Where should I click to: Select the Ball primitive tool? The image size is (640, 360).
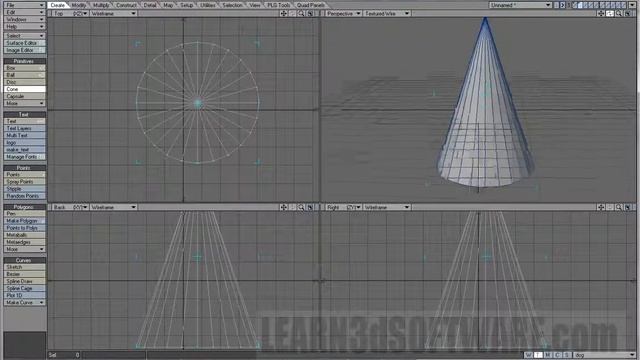coord(24,75)
